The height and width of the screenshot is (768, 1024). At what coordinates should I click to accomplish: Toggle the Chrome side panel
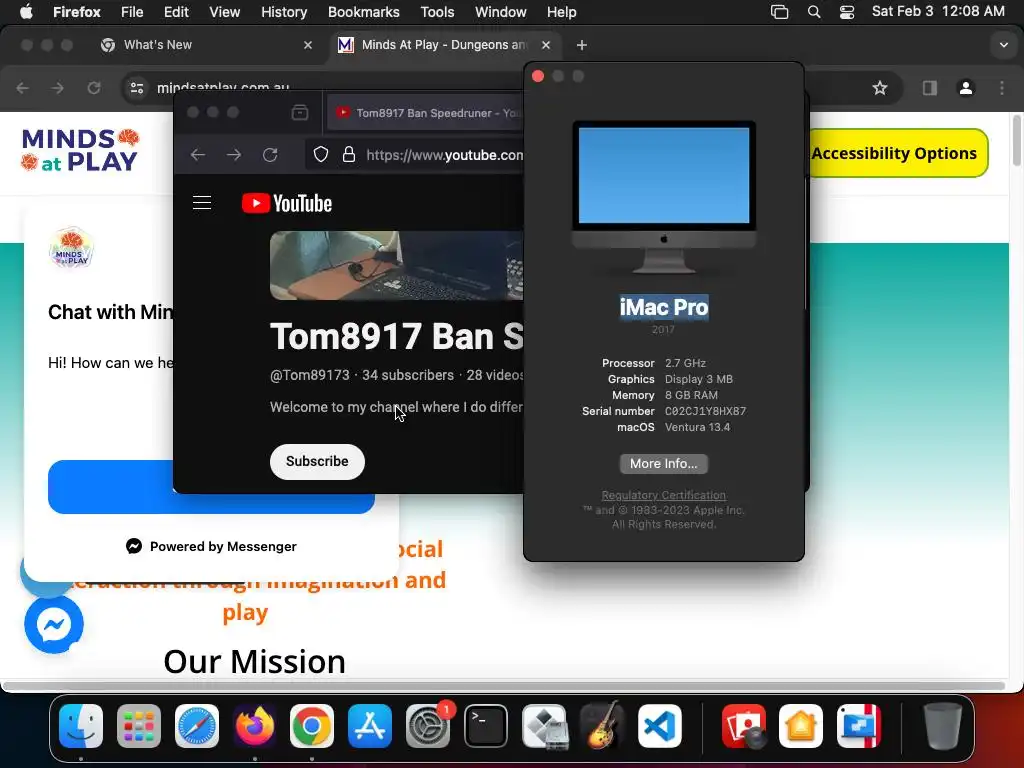click(929, 88)
